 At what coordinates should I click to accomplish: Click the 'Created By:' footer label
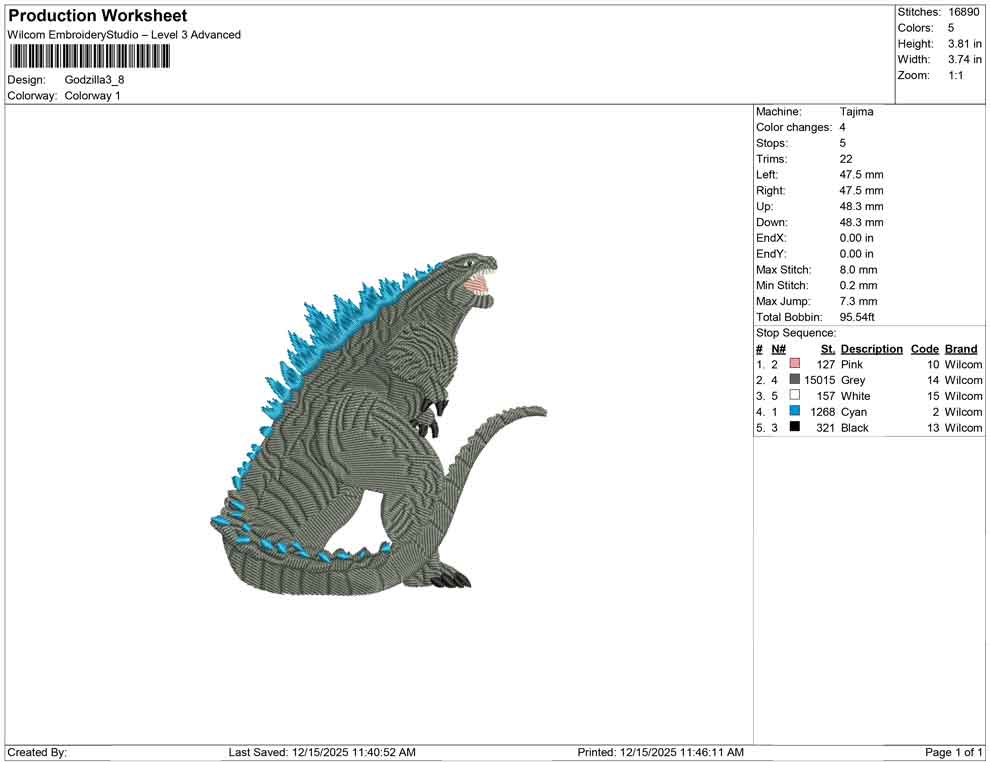tap(37, 752)
